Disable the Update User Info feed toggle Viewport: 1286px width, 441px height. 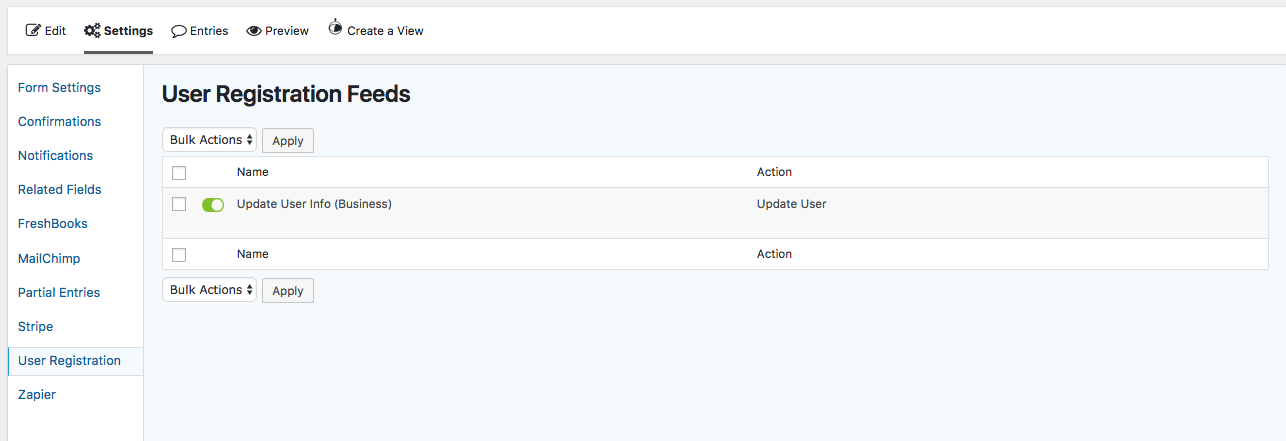pyautogui.click(x=213, y=205)
